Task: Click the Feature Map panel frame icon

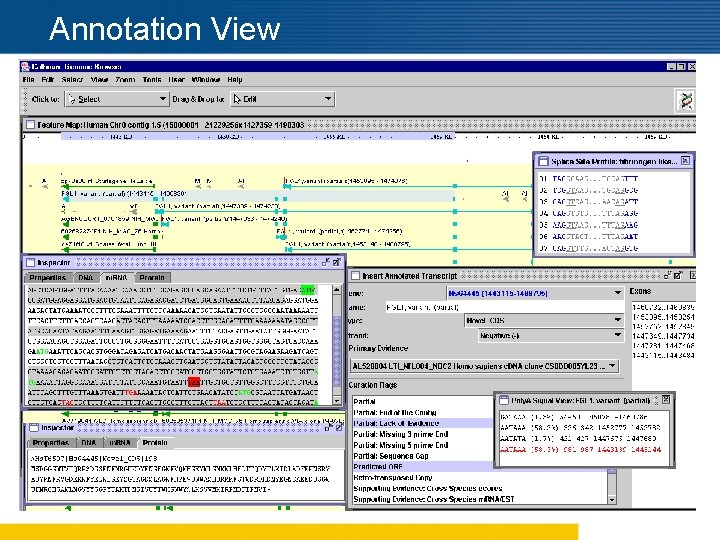Action: [30, 124]
